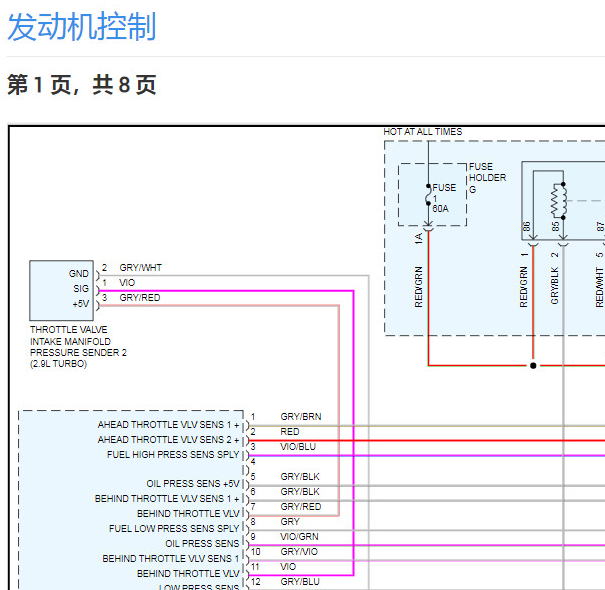Click the VIO/GRN wire label
Screen dimensions: 605x590
pyautogui.click(x=299, y=536)
